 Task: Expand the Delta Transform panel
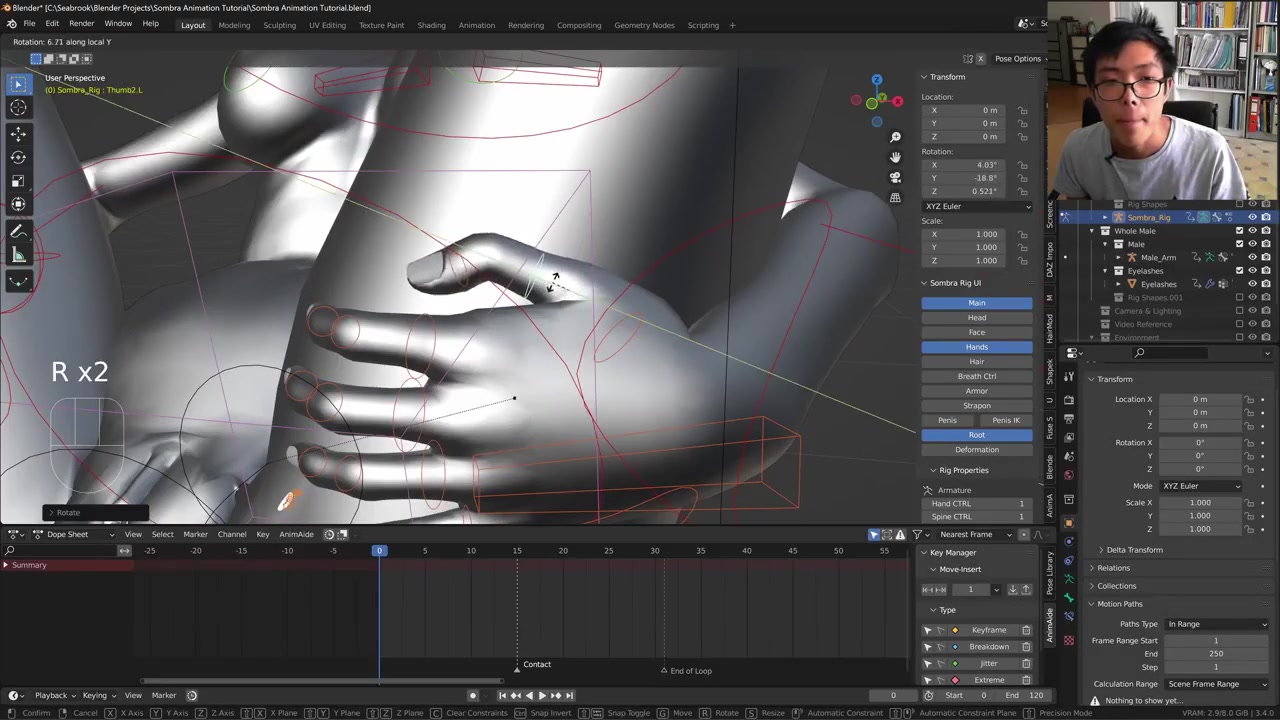click(x=1134, y=550)
